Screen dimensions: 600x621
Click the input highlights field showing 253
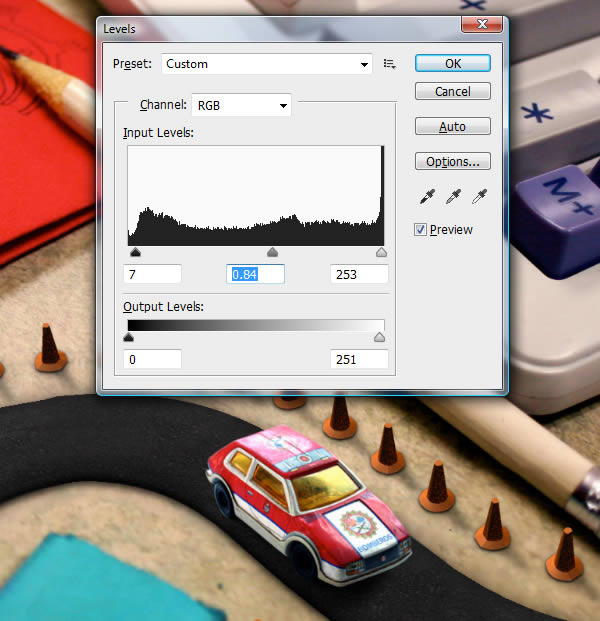(359, 274)
